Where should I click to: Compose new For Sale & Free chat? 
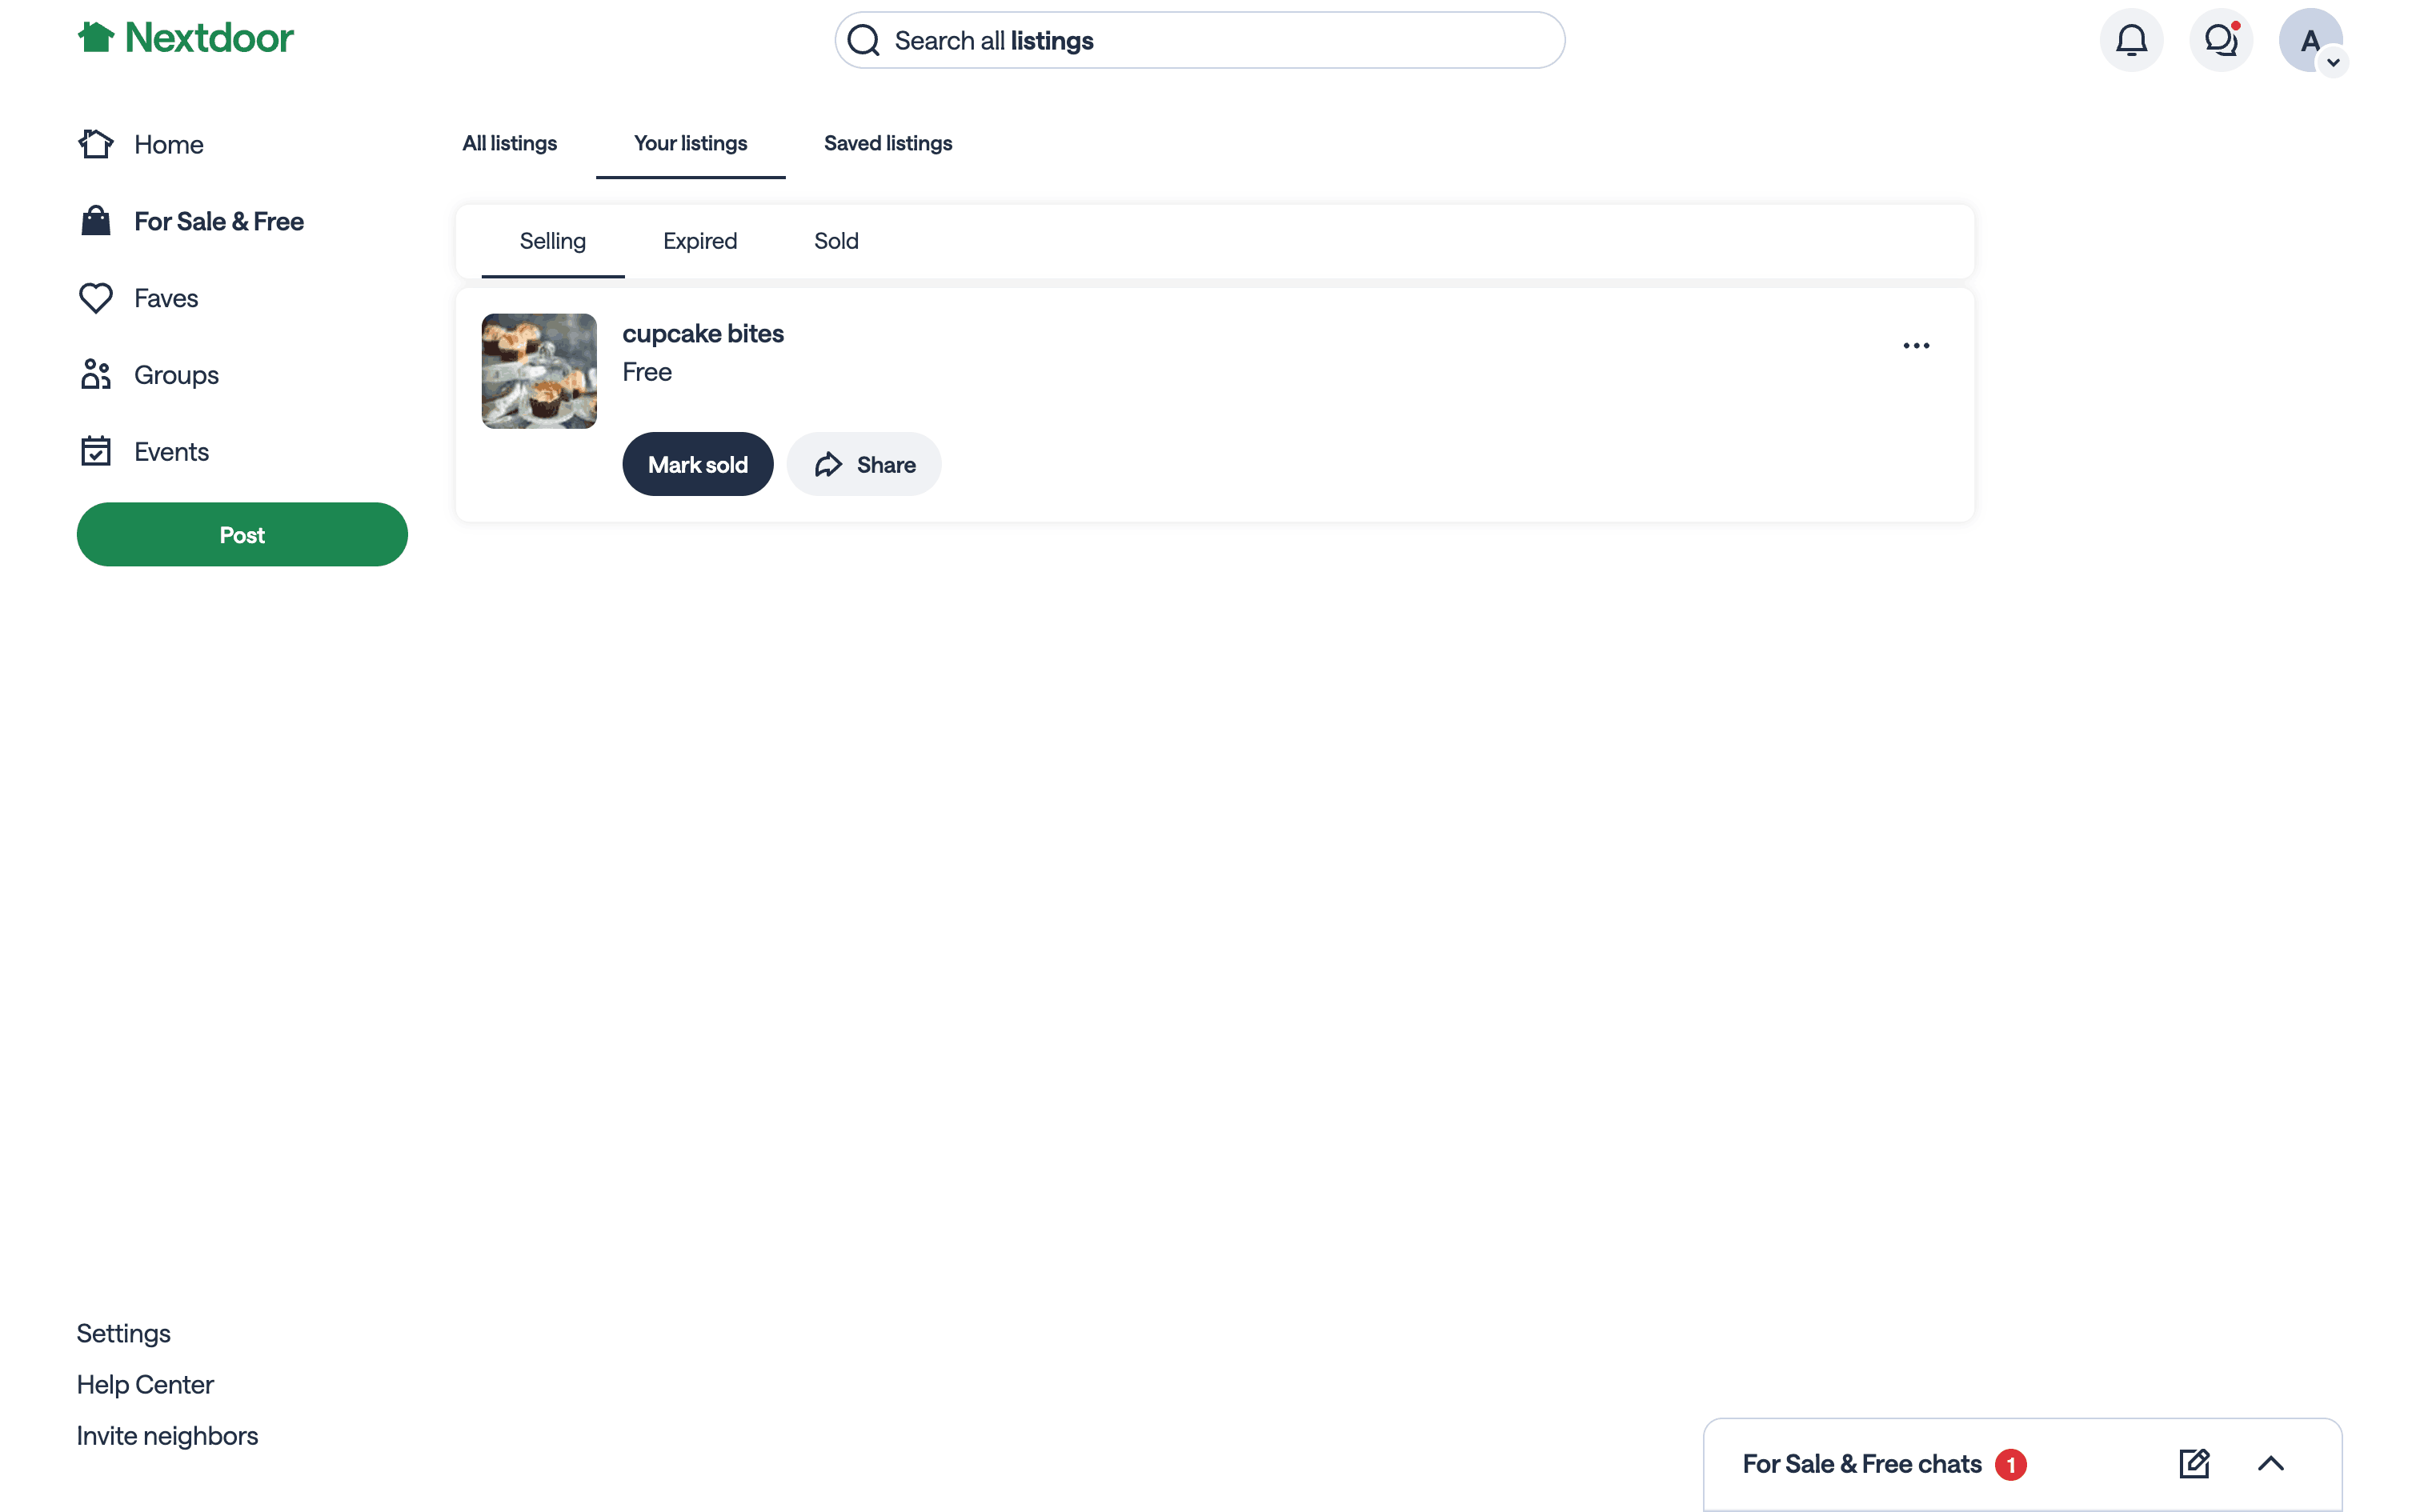tap(2194, 1463)
